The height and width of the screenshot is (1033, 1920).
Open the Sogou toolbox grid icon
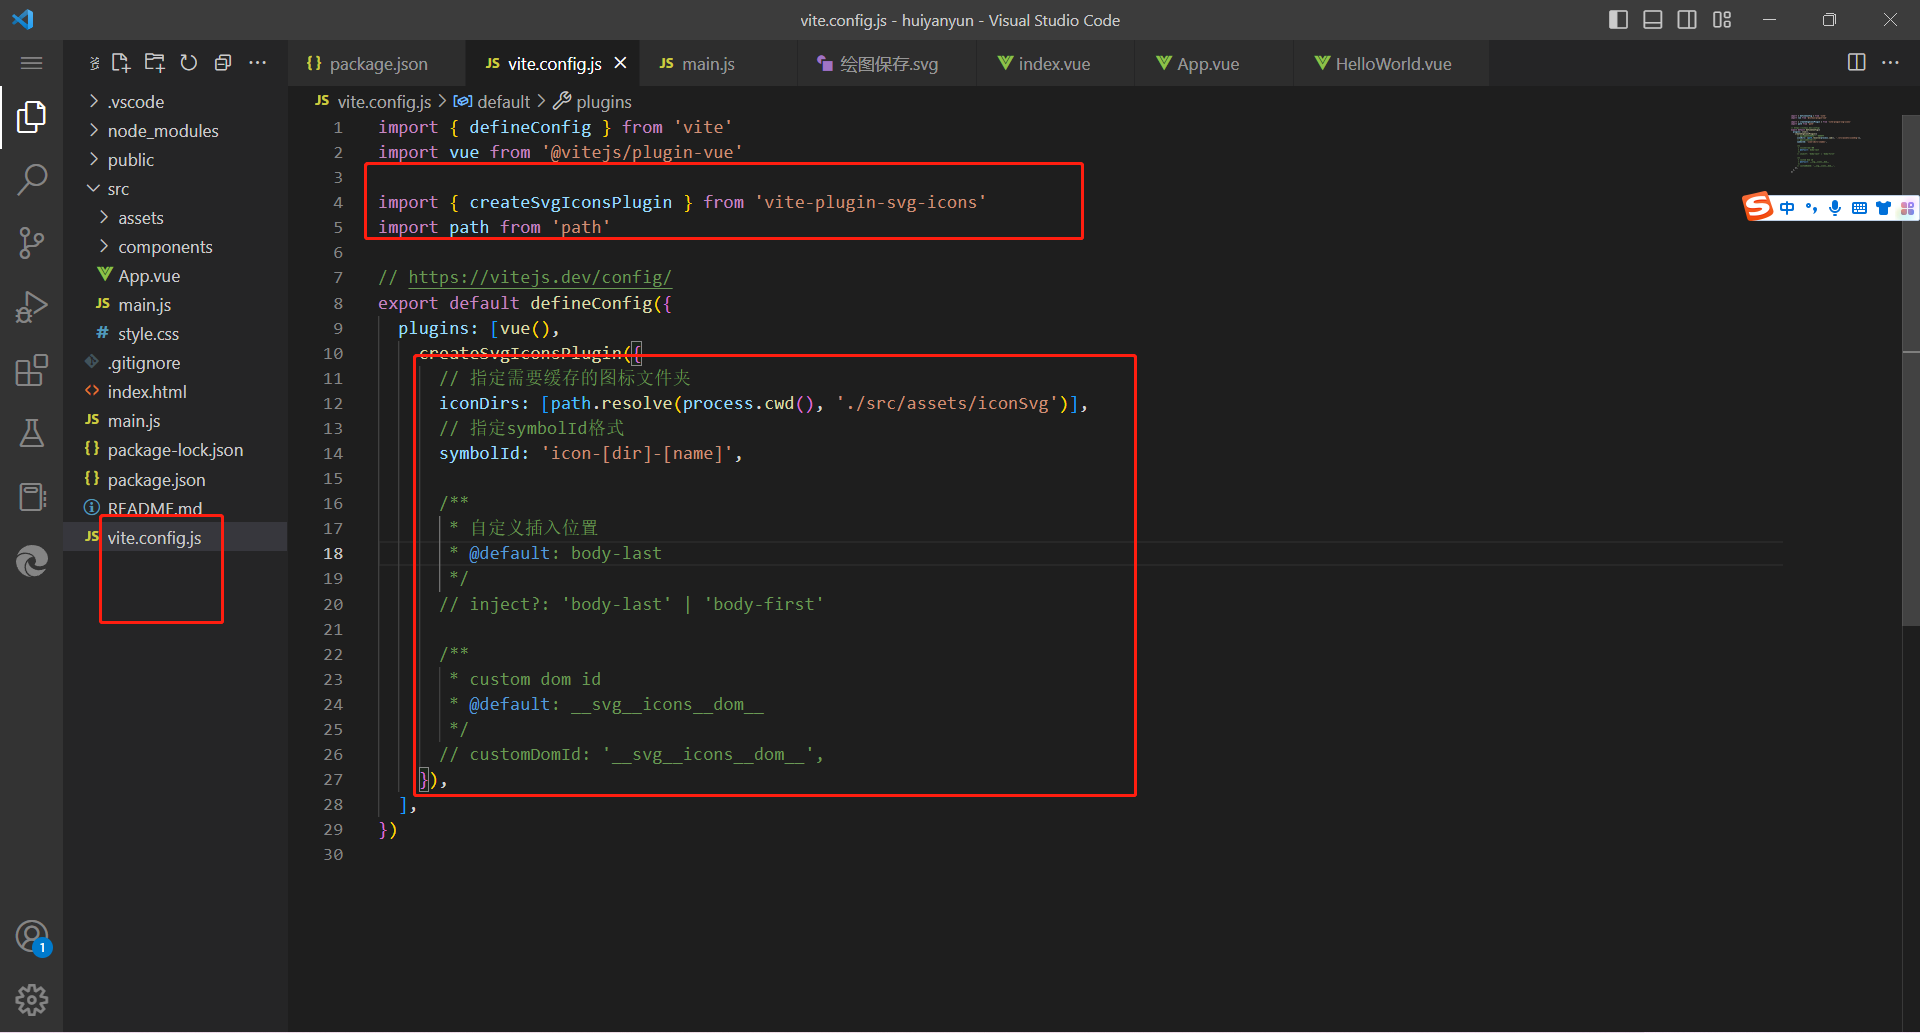pyautogui.click(x=1907, y=208)
